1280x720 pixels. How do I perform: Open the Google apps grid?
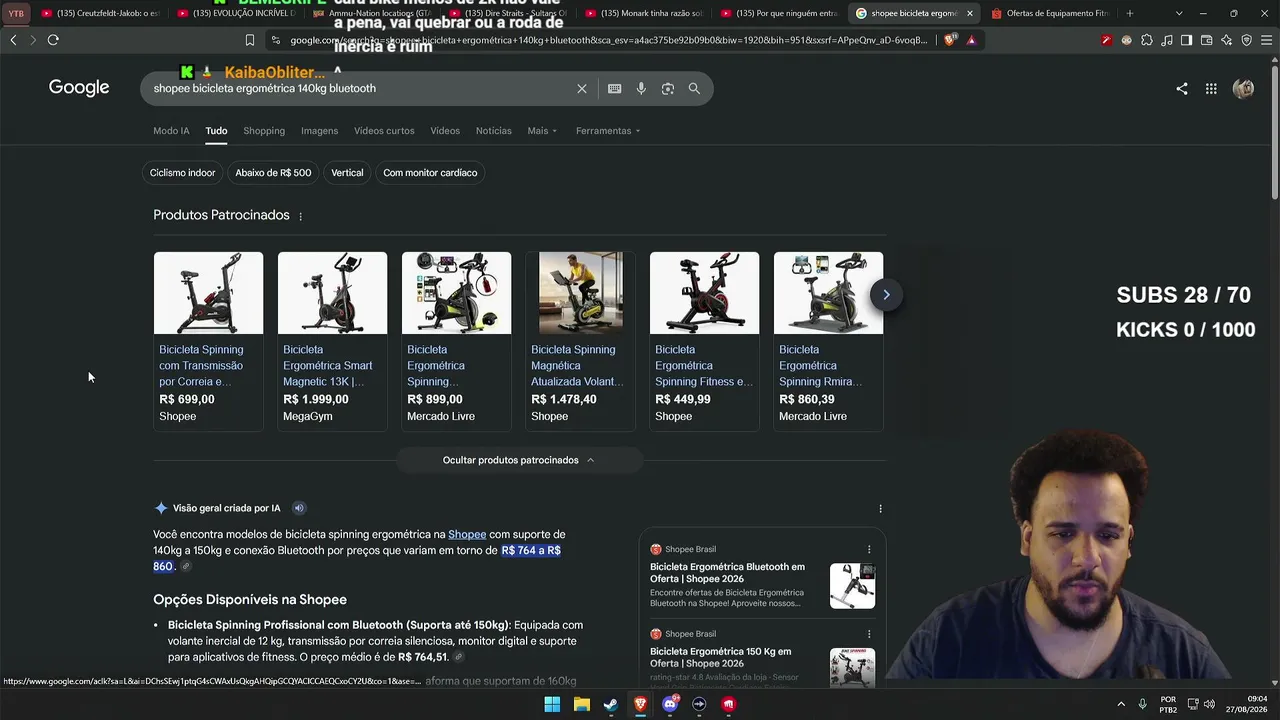[1211, 89]
